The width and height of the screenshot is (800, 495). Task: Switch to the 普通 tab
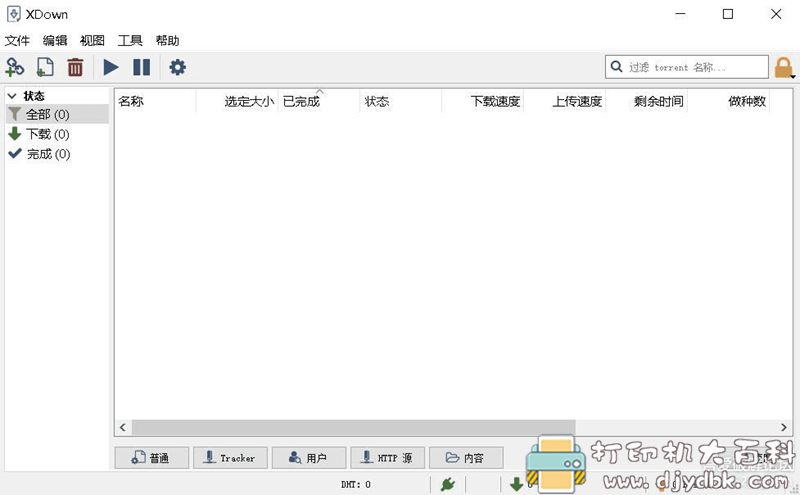pos(152,458)
